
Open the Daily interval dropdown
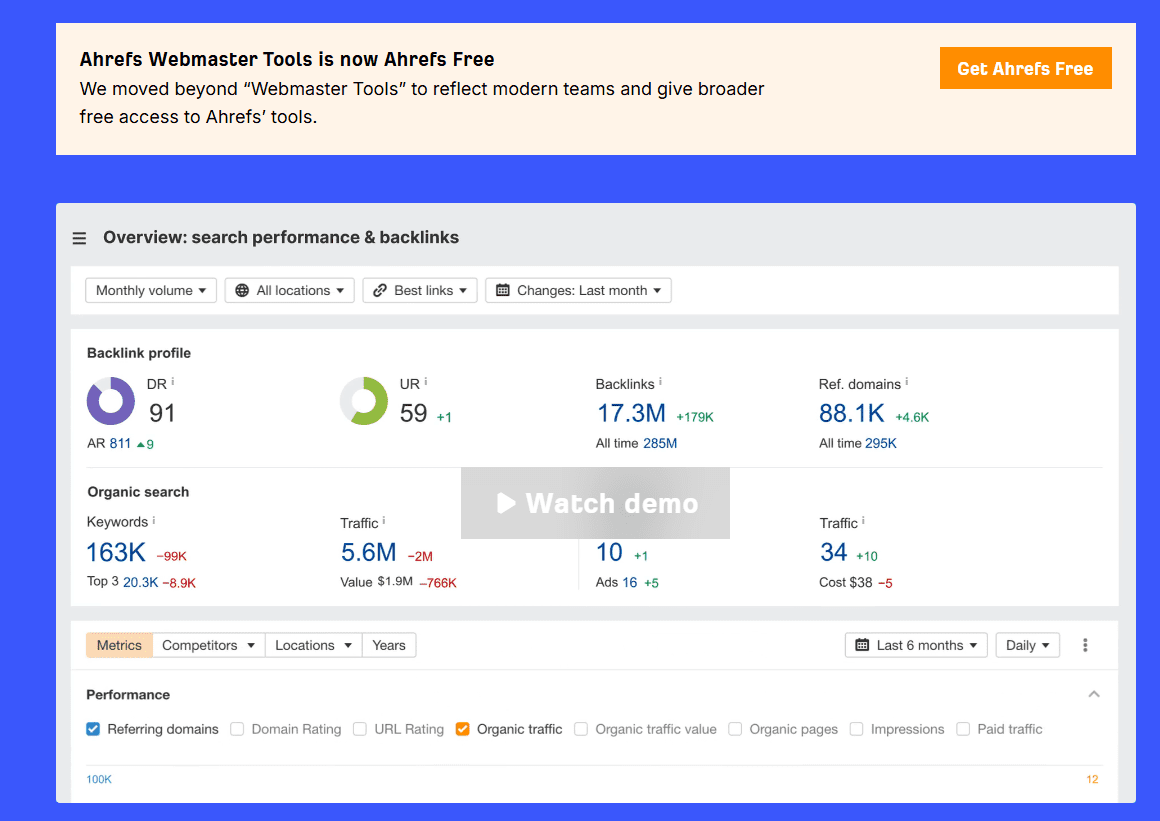tap(1028, 645)
